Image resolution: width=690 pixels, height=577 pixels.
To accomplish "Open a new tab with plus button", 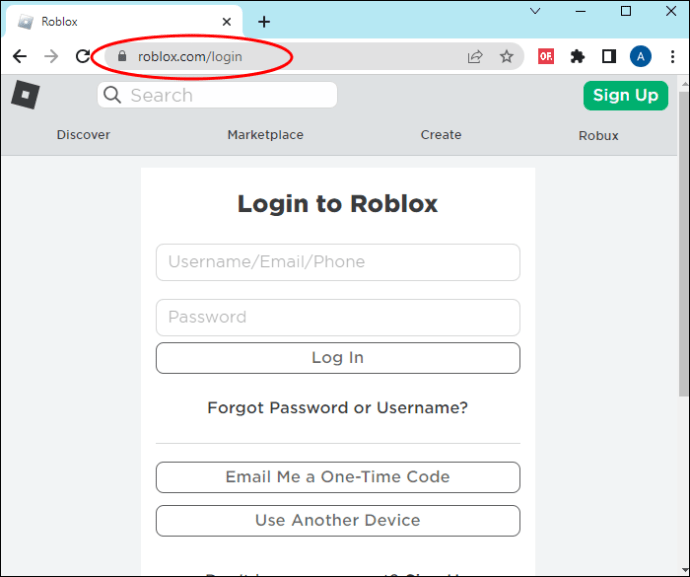I will tap(264, 22).
